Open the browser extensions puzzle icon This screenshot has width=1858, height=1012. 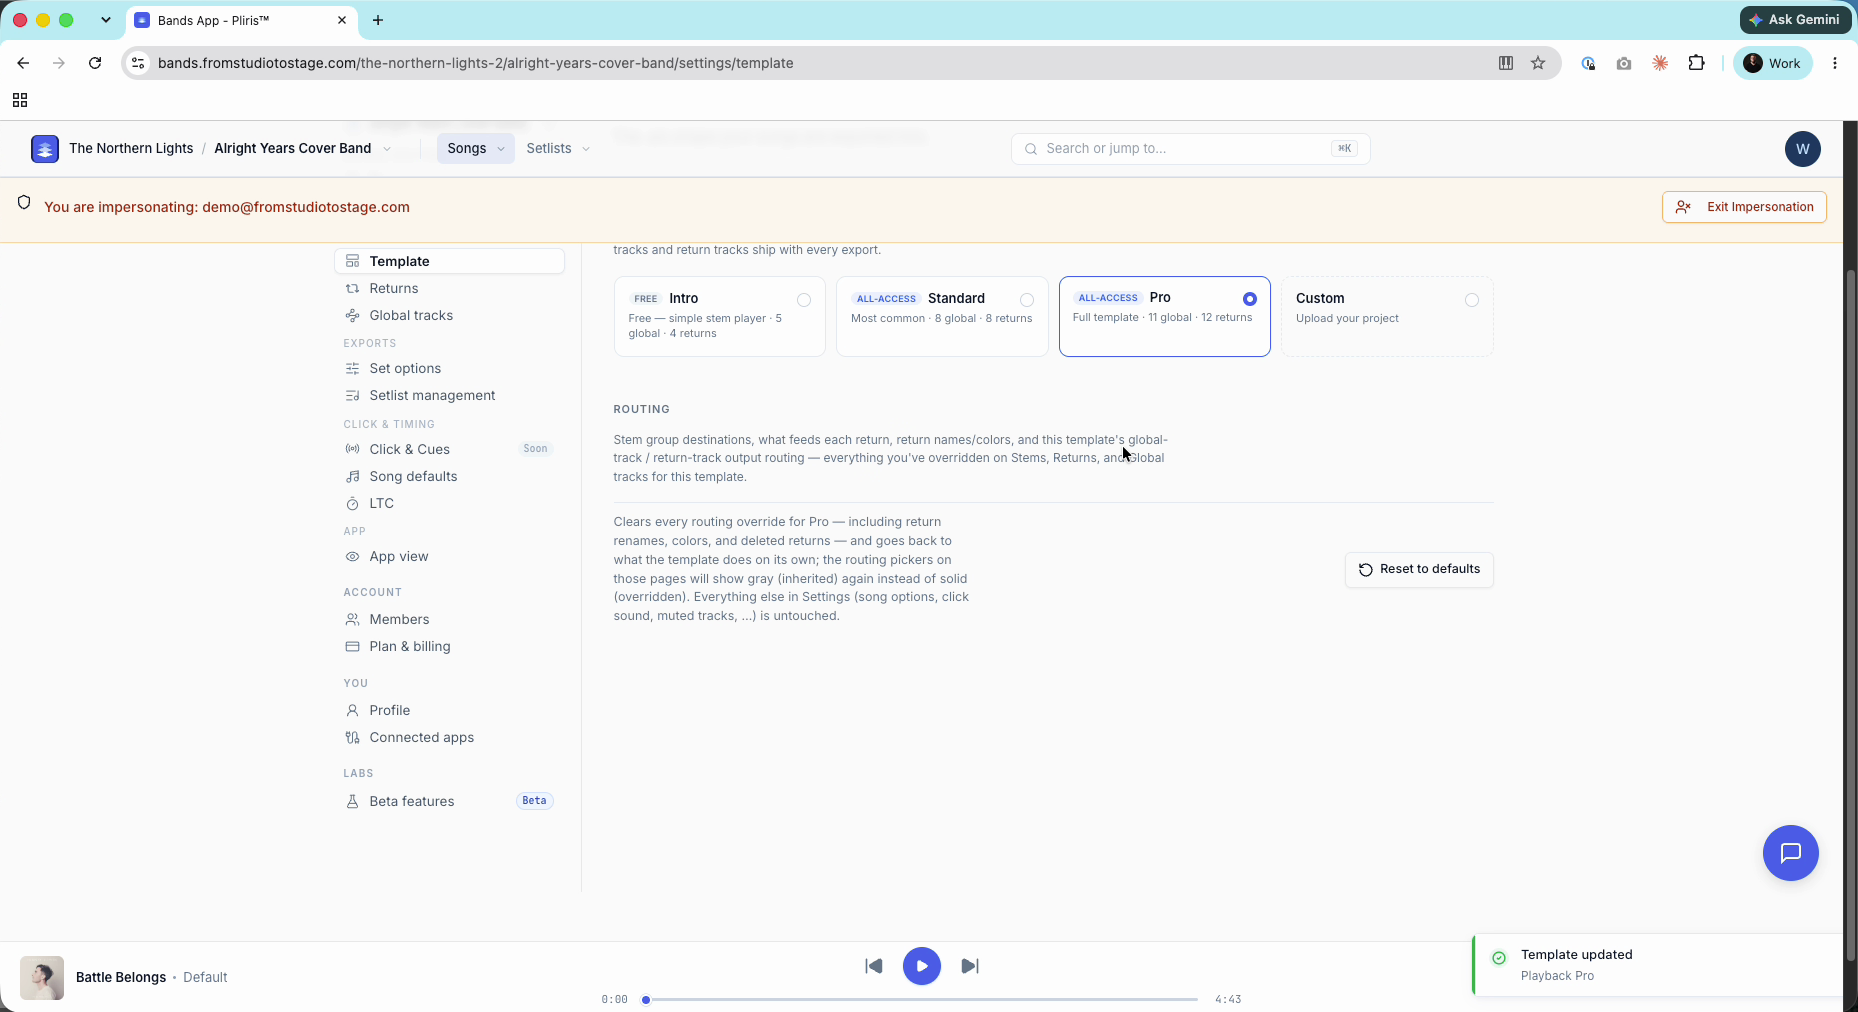click(1696, 63)
